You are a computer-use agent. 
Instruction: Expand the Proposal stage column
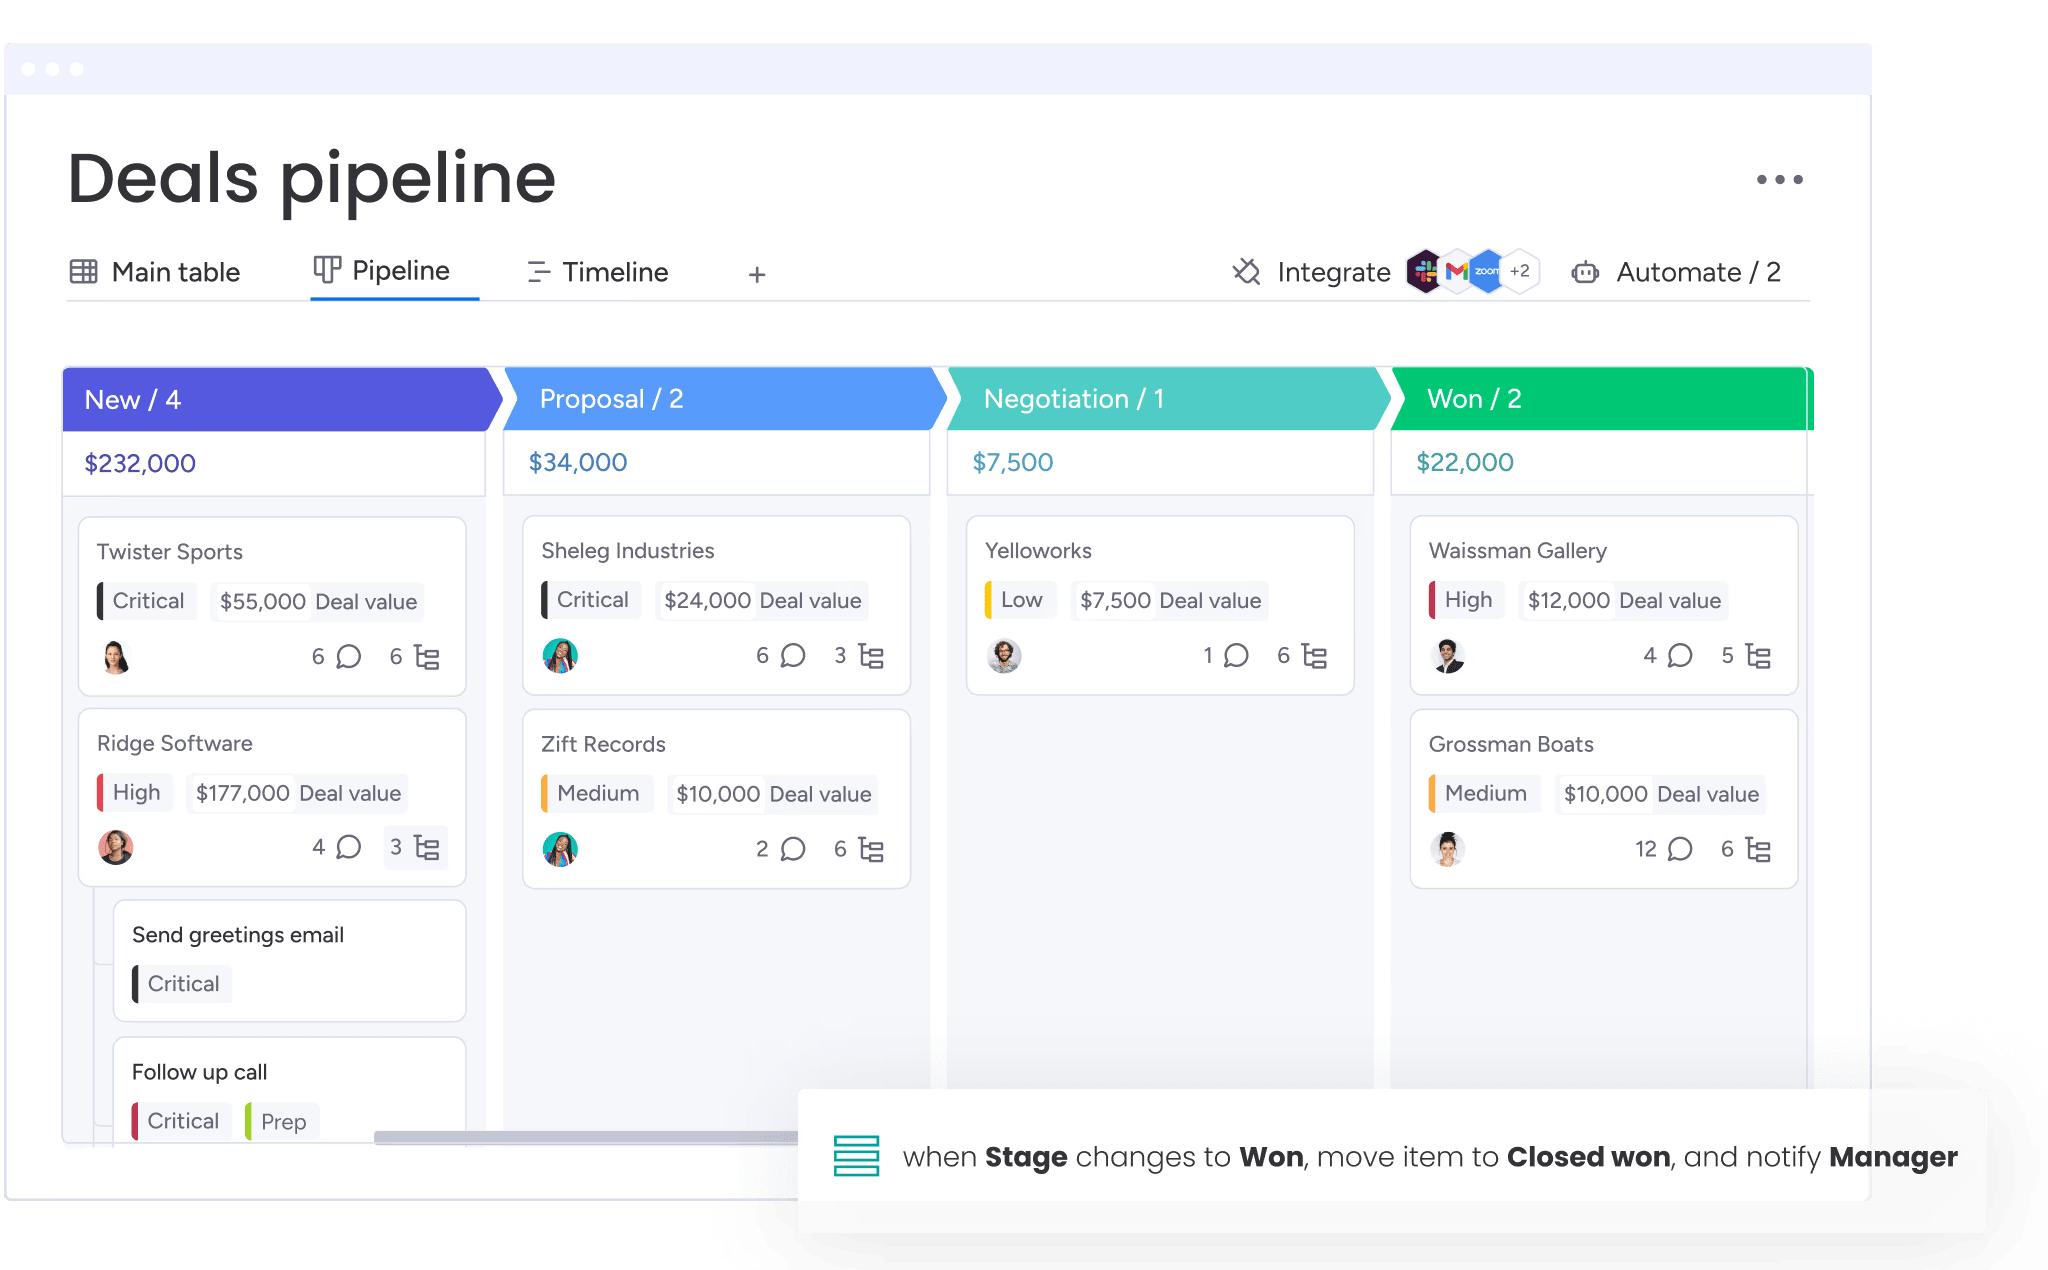(715, 399)
